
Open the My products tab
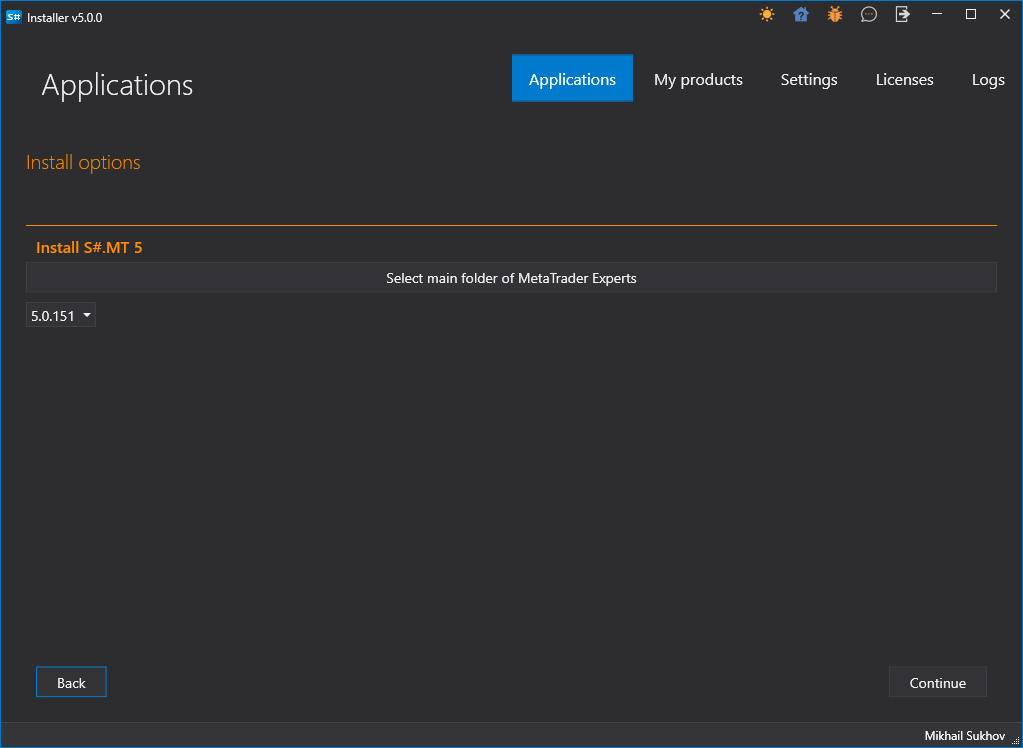[x=698, y=80]
